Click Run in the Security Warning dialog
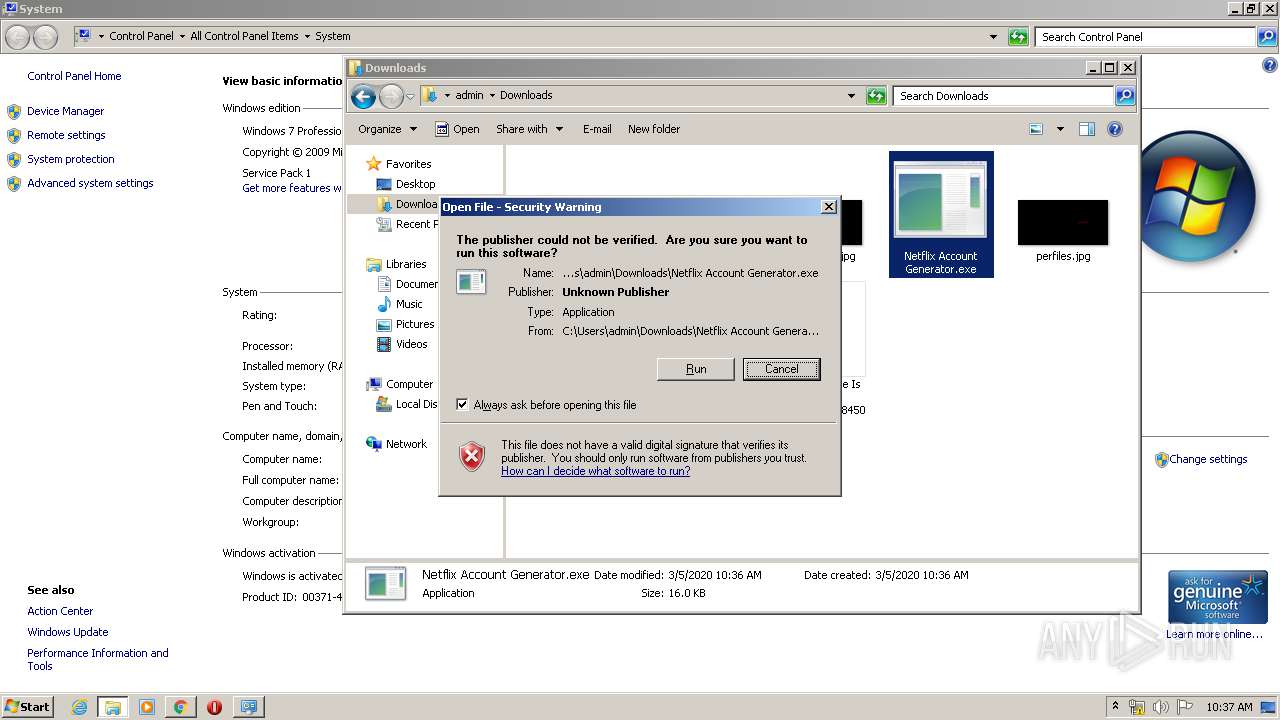 [696, 369]
